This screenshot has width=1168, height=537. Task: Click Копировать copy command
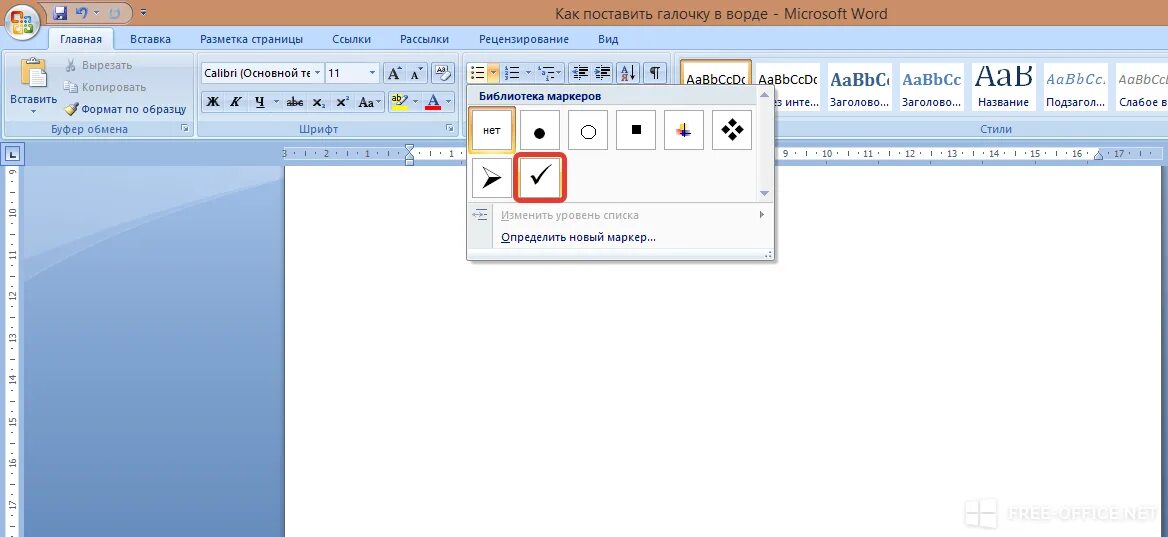(104, 87)
